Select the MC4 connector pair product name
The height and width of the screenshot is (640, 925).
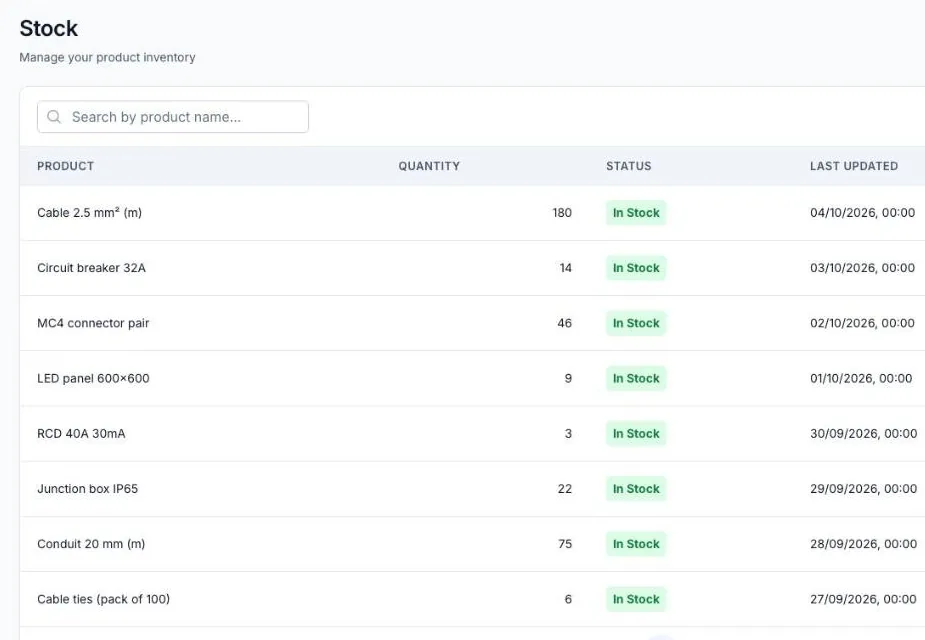click(93, 323)
